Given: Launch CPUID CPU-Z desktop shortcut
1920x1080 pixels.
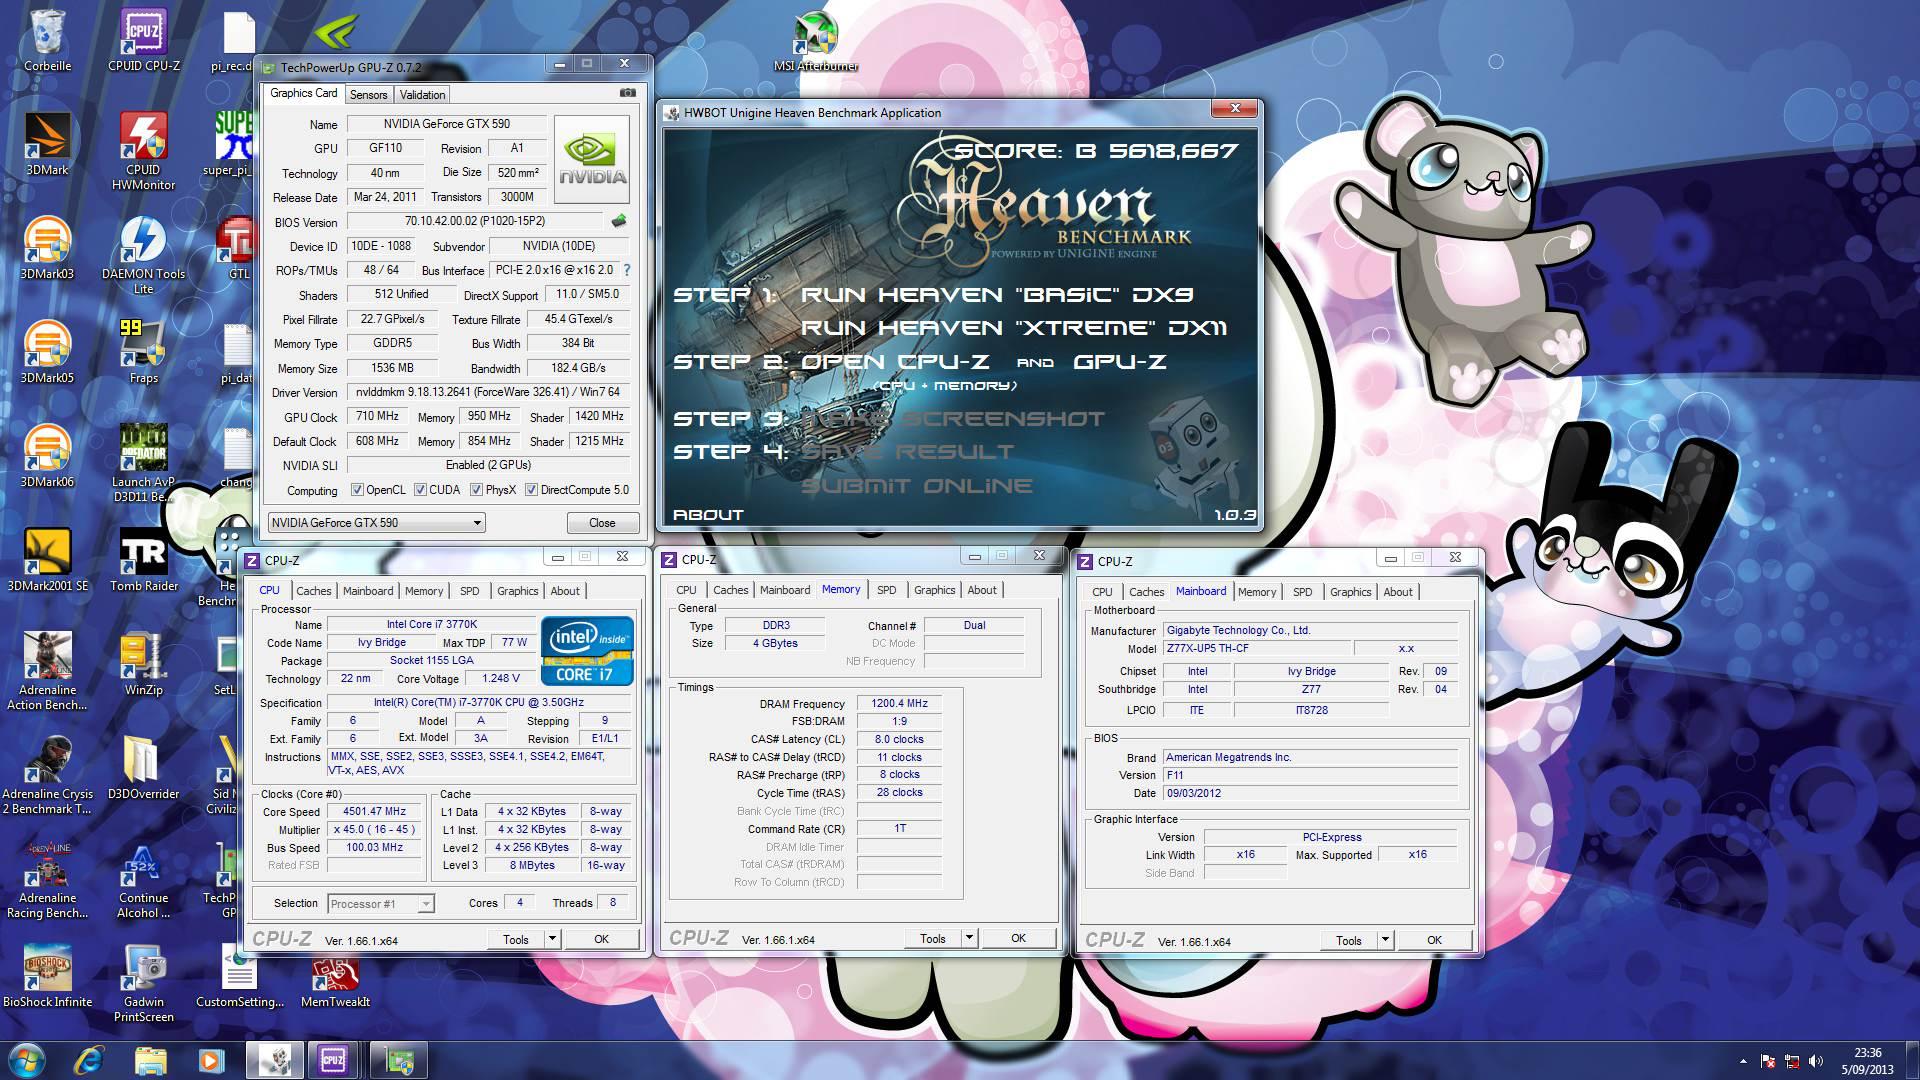Looking at the screenshot, I should [144, 40].
